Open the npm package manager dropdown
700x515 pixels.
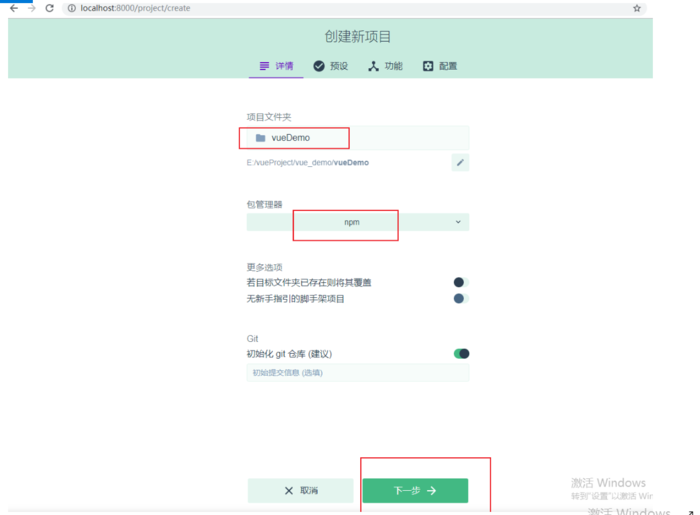352,222
